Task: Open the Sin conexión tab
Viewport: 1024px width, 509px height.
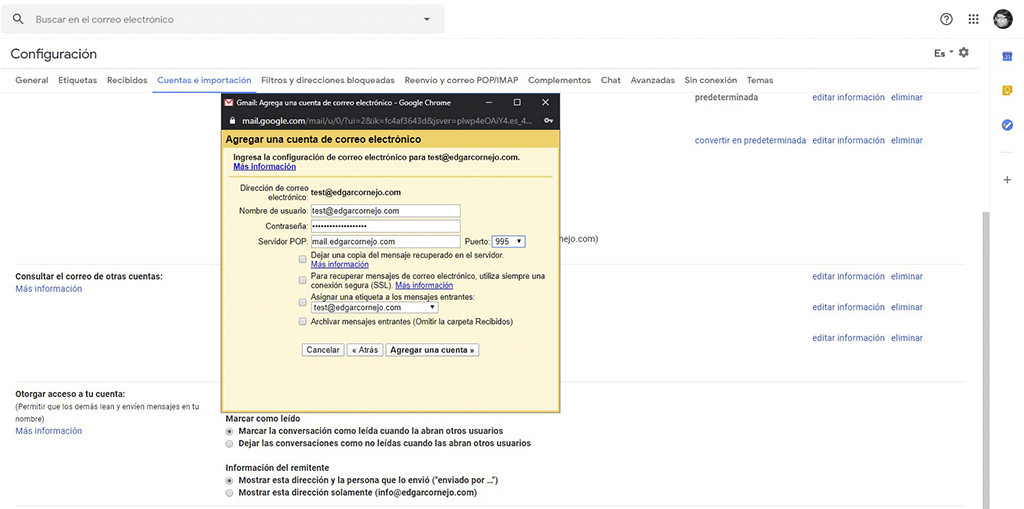Action: tap(711, 80)
